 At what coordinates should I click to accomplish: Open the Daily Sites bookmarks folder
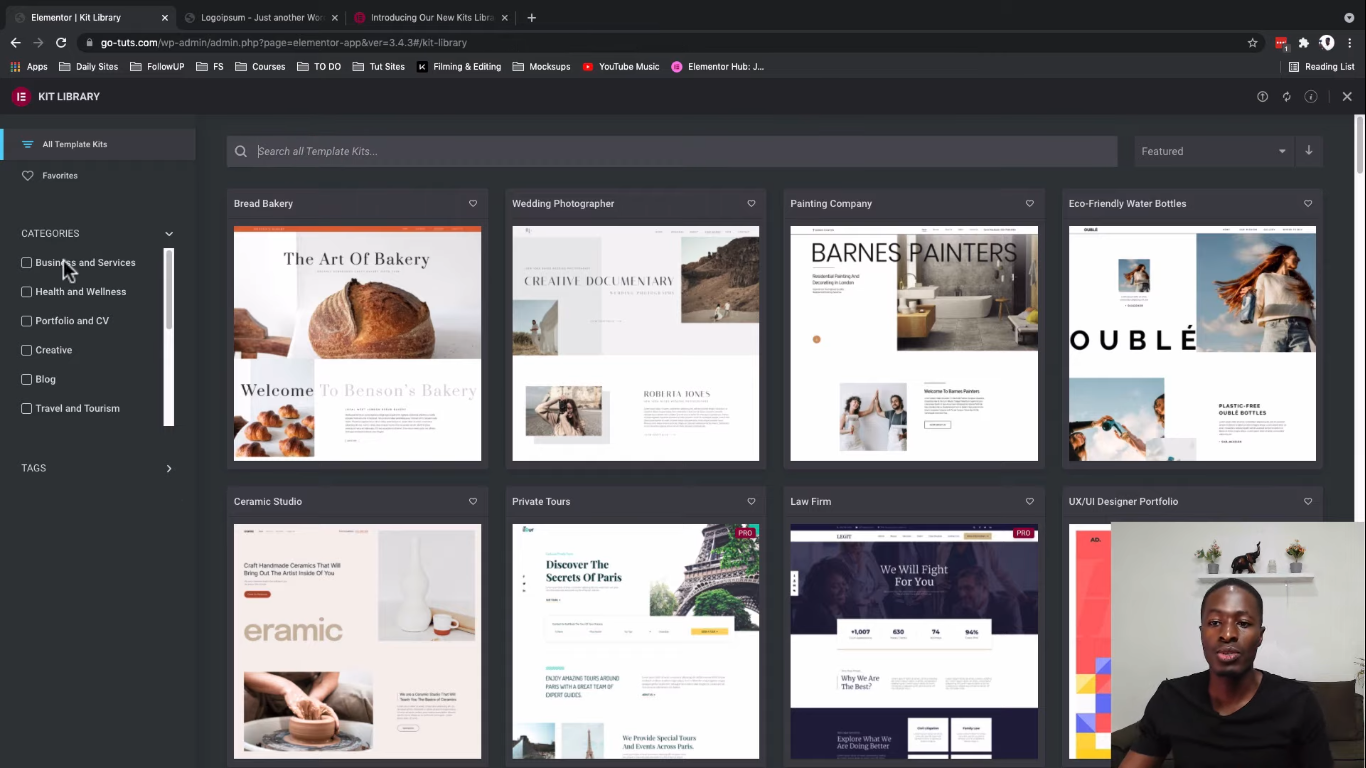coord(88,67)
